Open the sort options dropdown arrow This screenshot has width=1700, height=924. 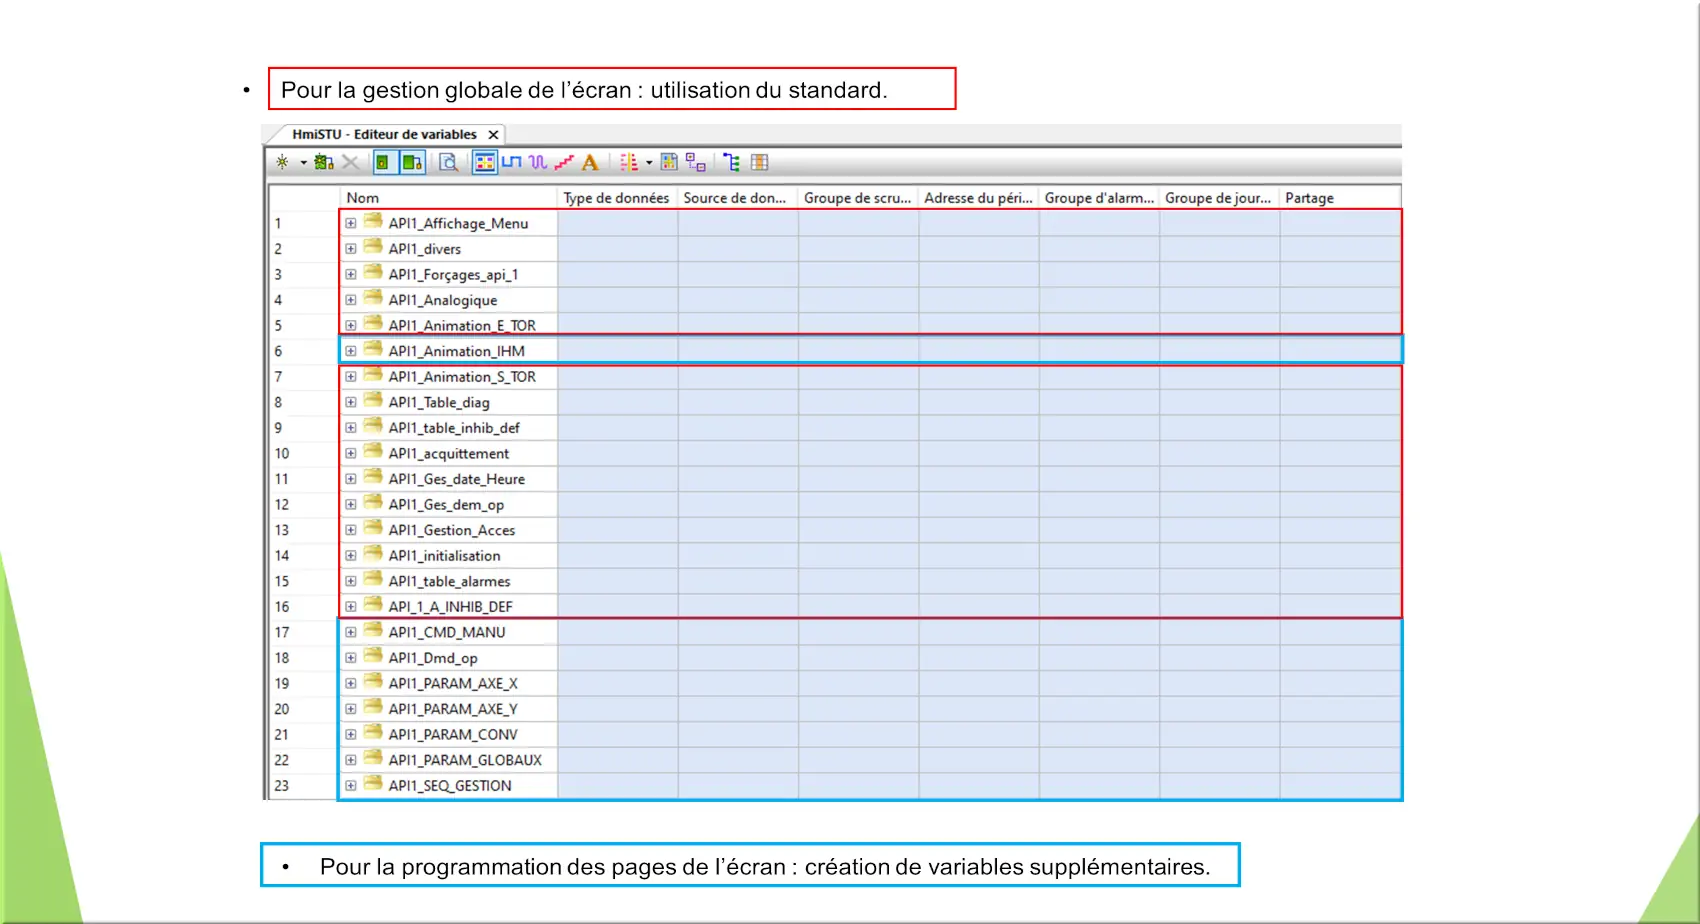(x=649, y=163)
